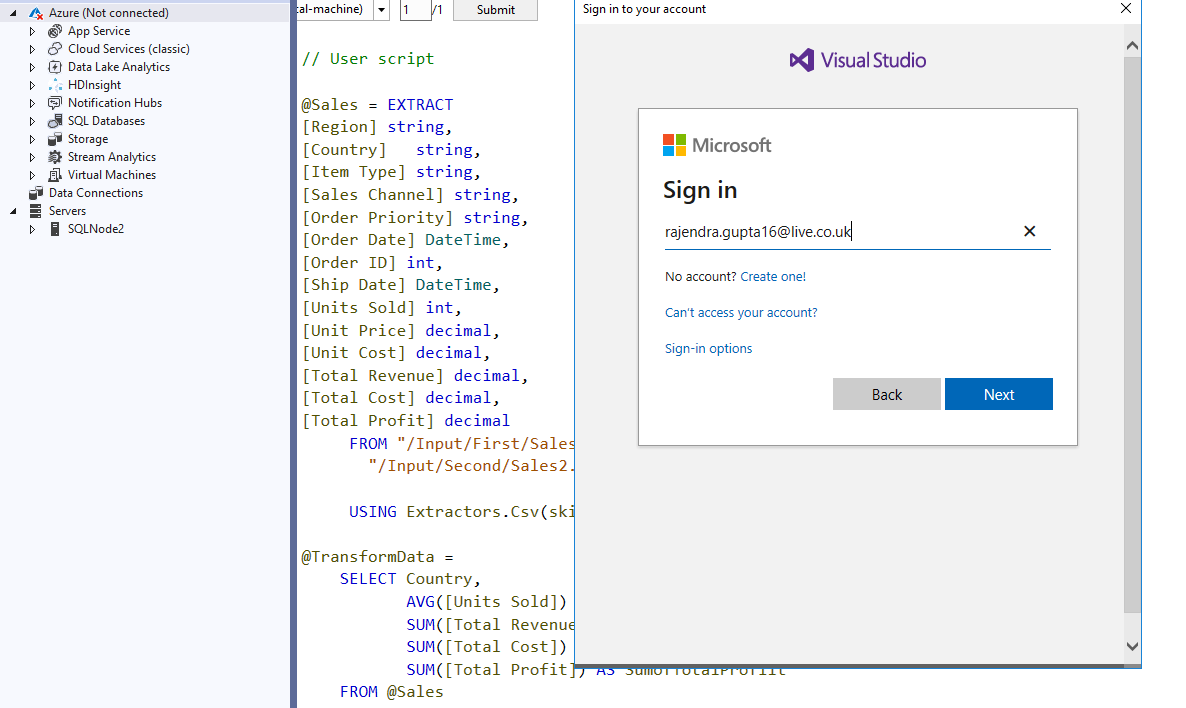Image resolution: width=1186 pixels, height=708 pixels.
Task: Expand the Virtual Machines node
Action: (32, 175)
